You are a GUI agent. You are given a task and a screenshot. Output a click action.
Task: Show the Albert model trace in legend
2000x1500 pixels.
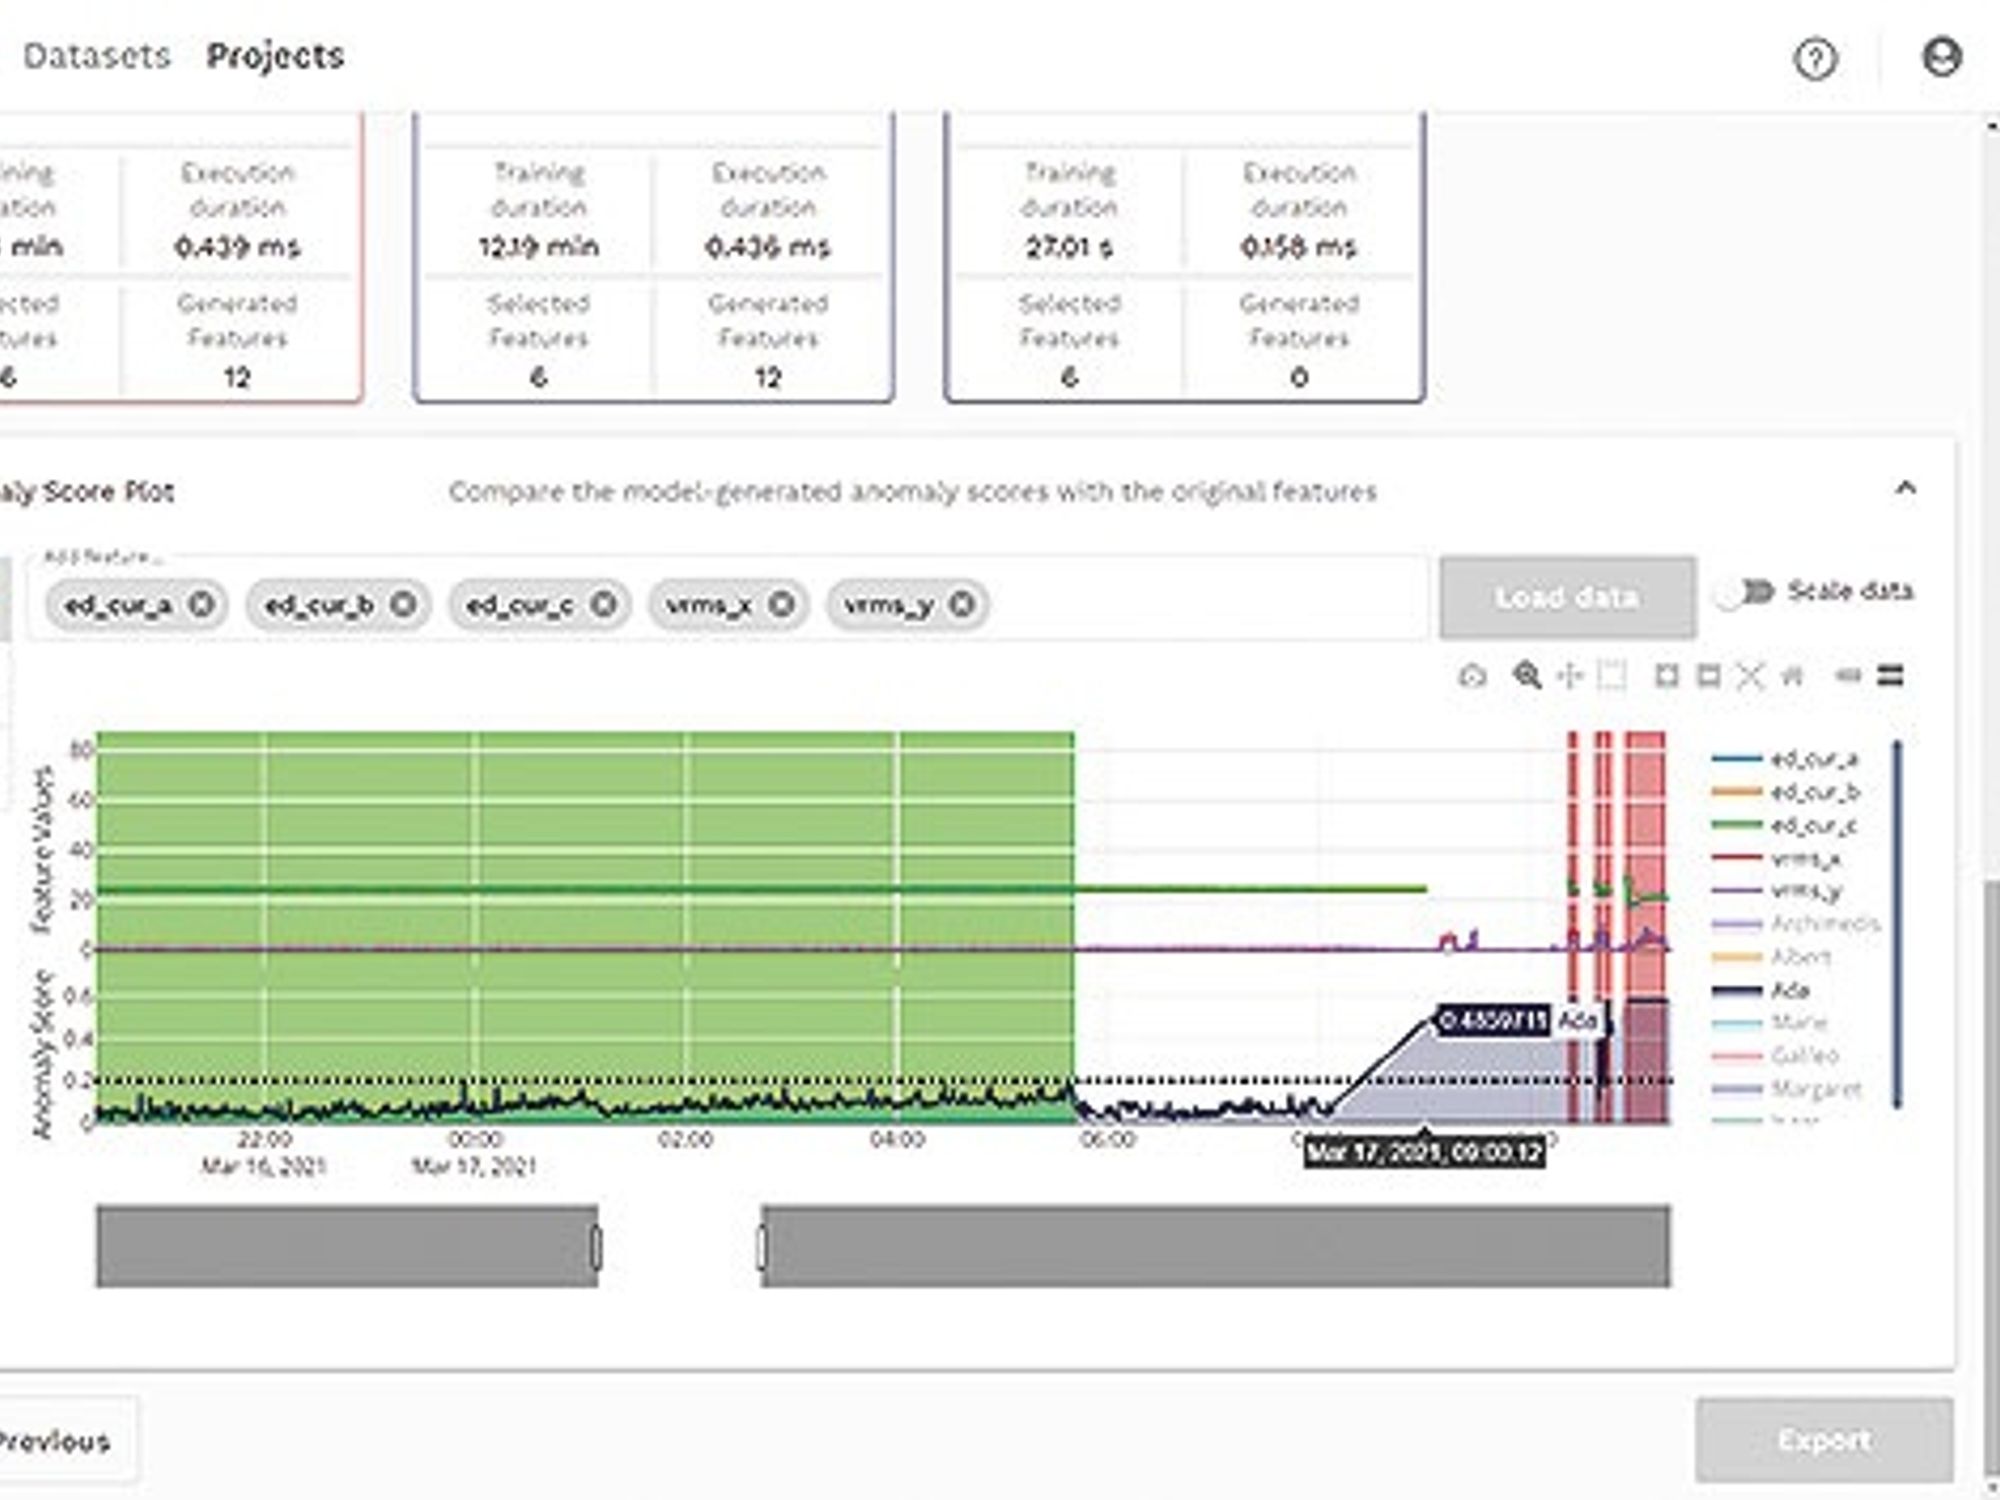pyautogui.click(x=1772, y=957)
